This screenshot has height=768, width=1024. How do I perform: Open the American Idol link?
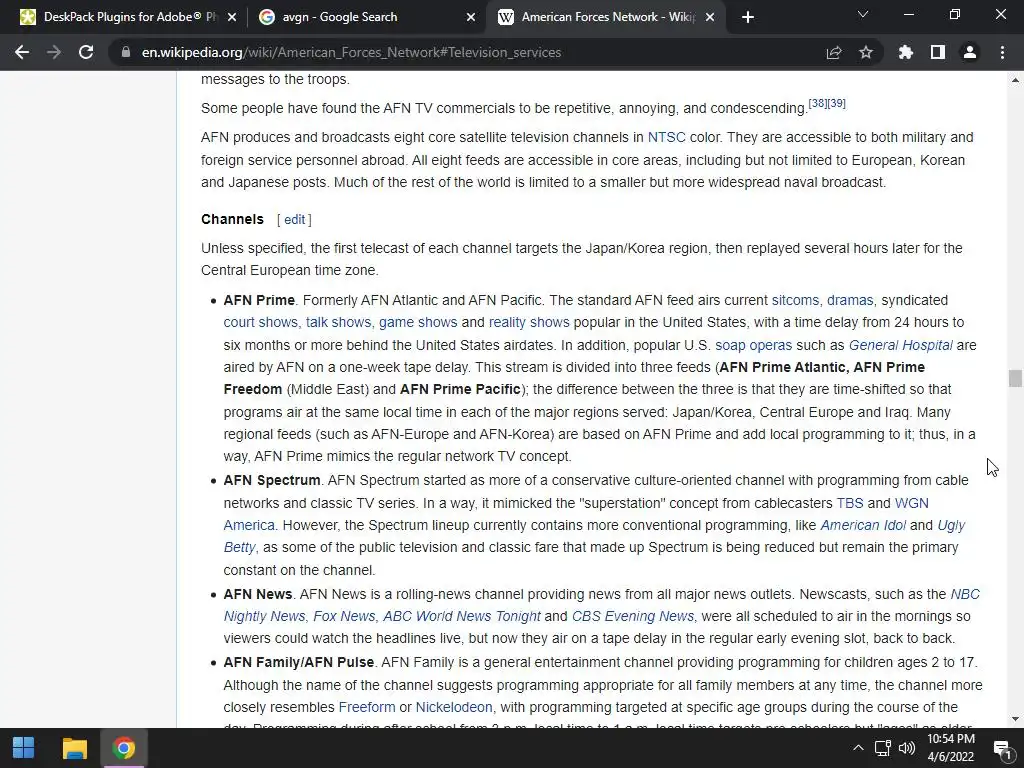tap(863, 525)
